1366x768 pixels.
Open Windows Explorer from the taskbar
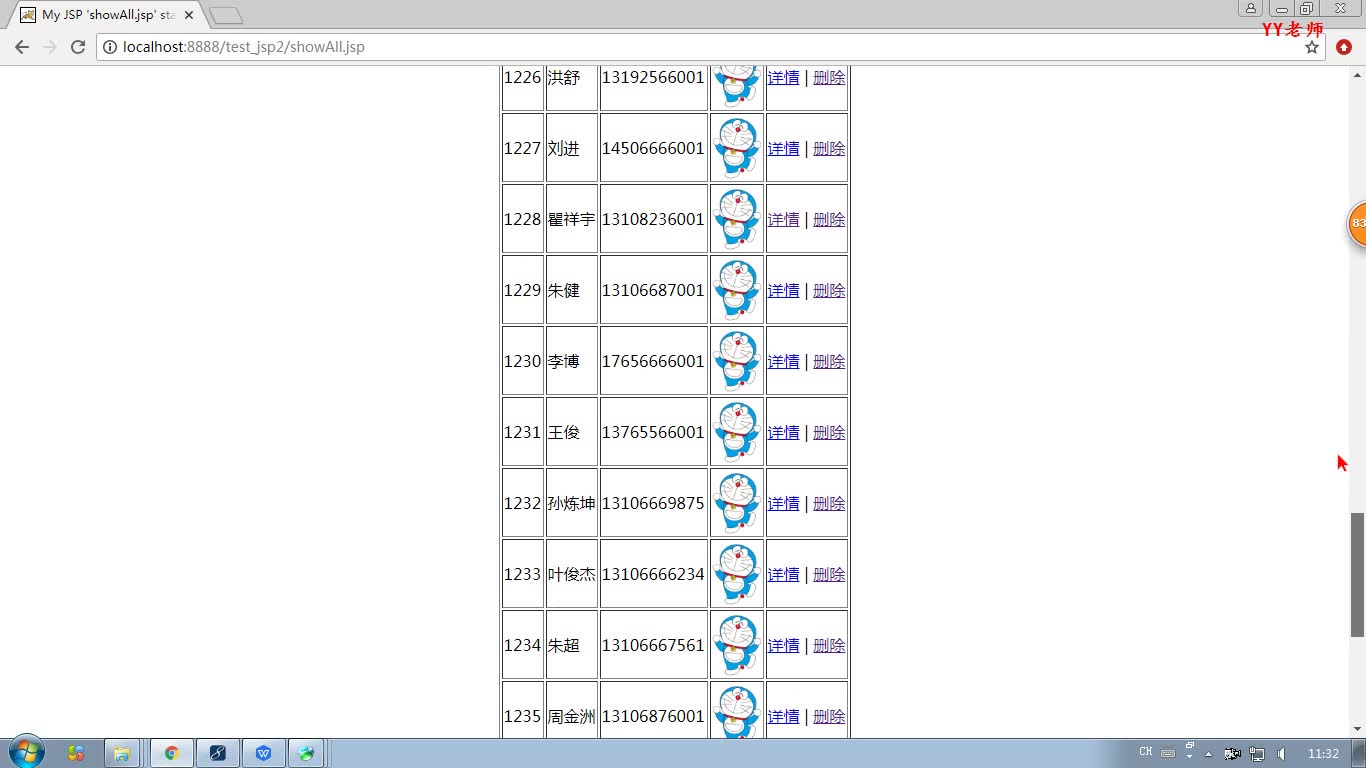(x=121, y=753)
